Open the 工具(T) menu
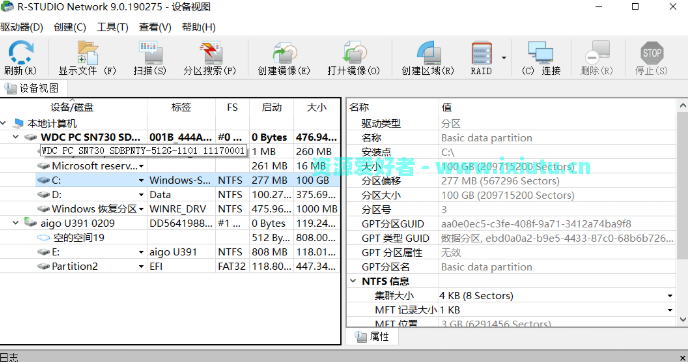 click(x=112, y=27)
